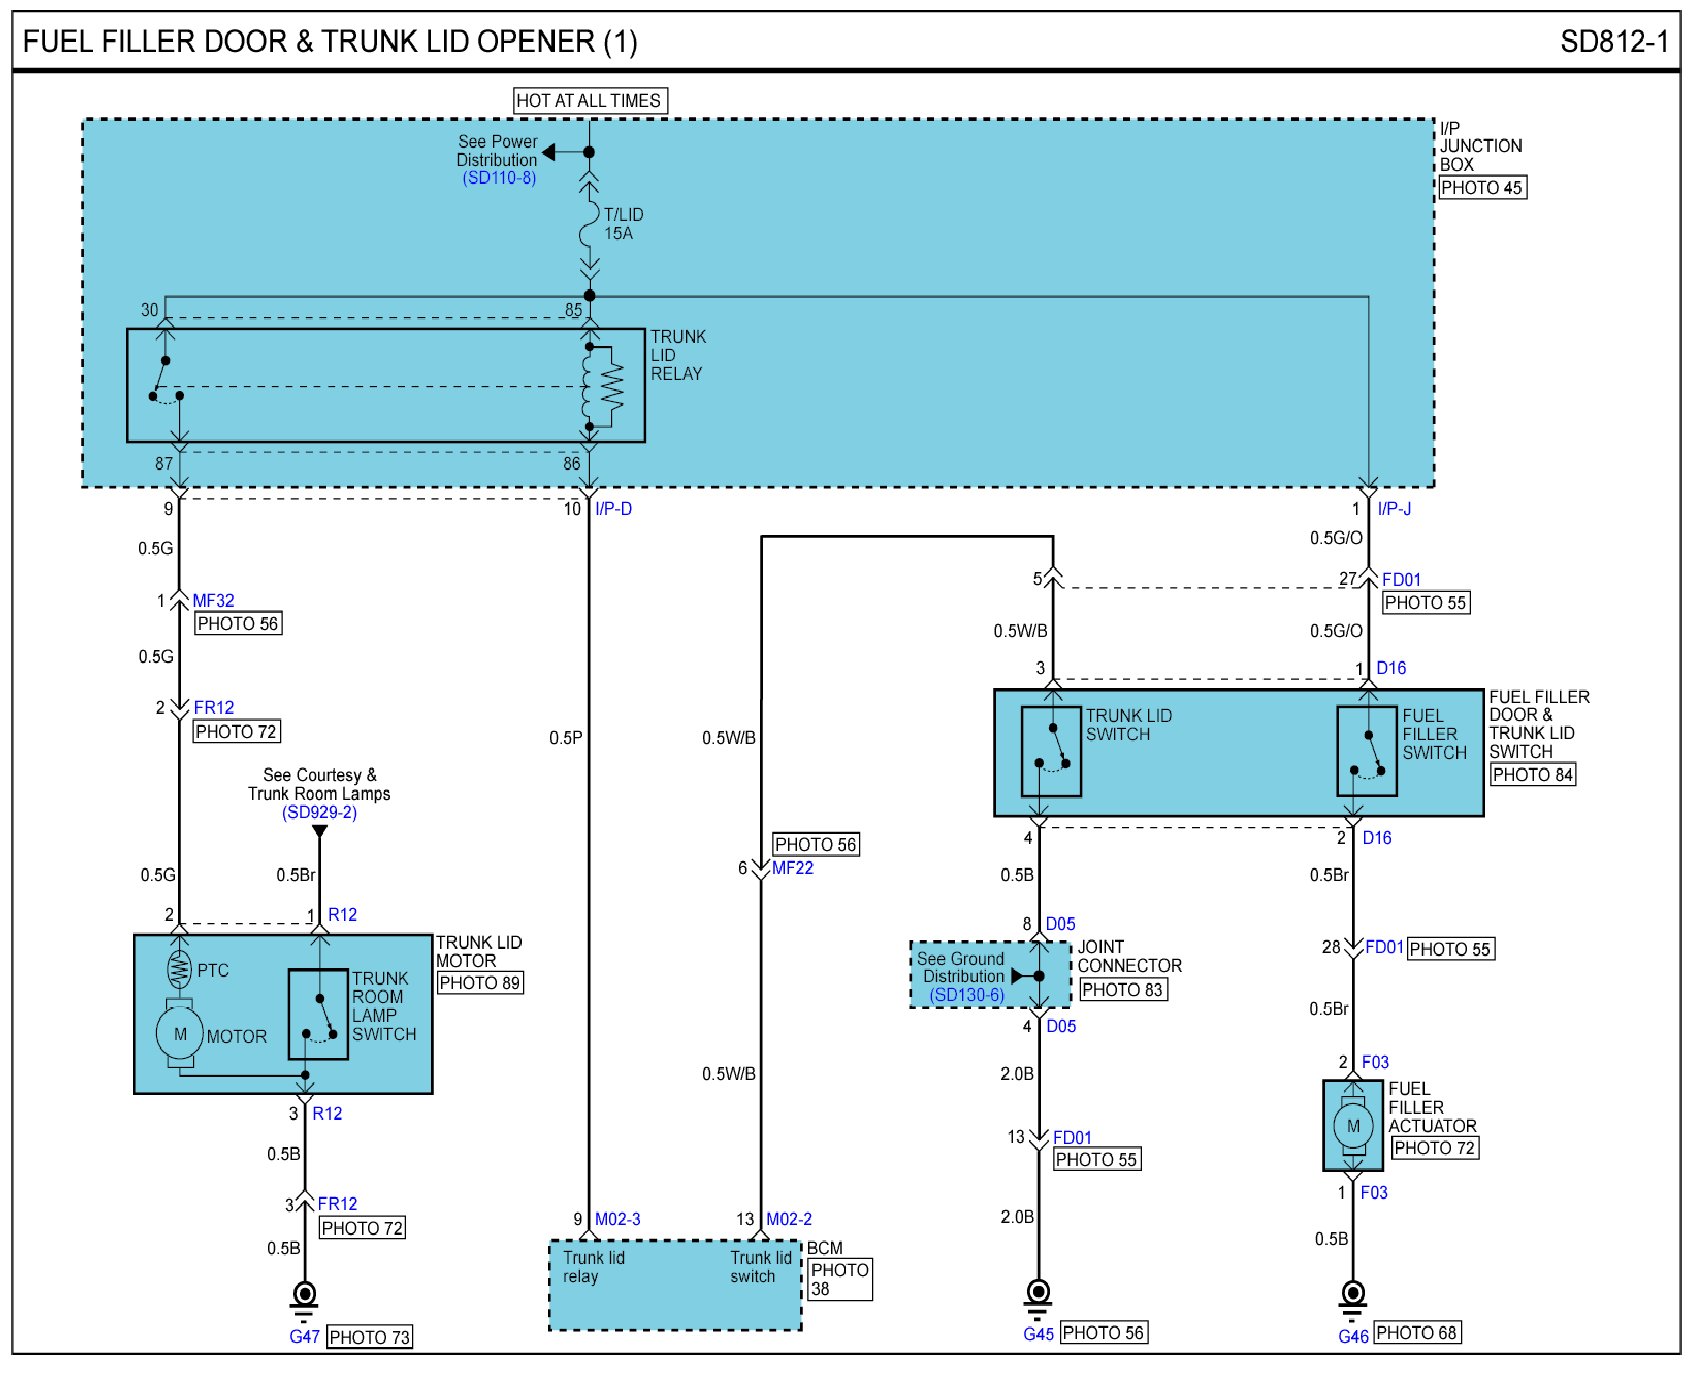Click the trunk room lamp switch symbol
This screenshot has height=1373, width=1695.
[x=318, y=1014]
